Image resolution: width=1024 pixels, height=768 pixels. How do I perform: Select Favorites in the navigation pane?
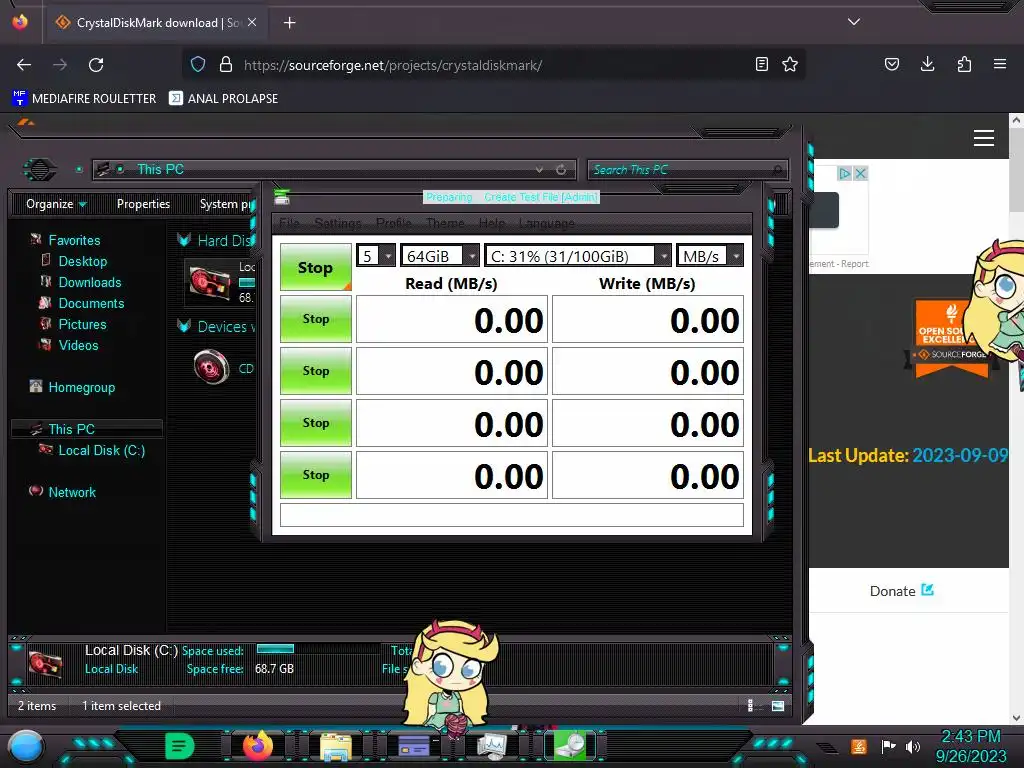[x=74, y=240]
